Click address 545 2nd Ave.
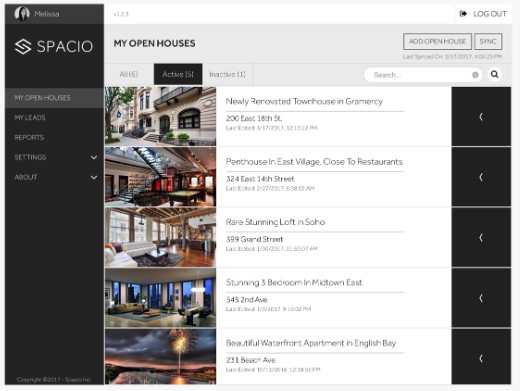Image resolution: width=520 pixels, height=391 pixels. click(247, 300)
